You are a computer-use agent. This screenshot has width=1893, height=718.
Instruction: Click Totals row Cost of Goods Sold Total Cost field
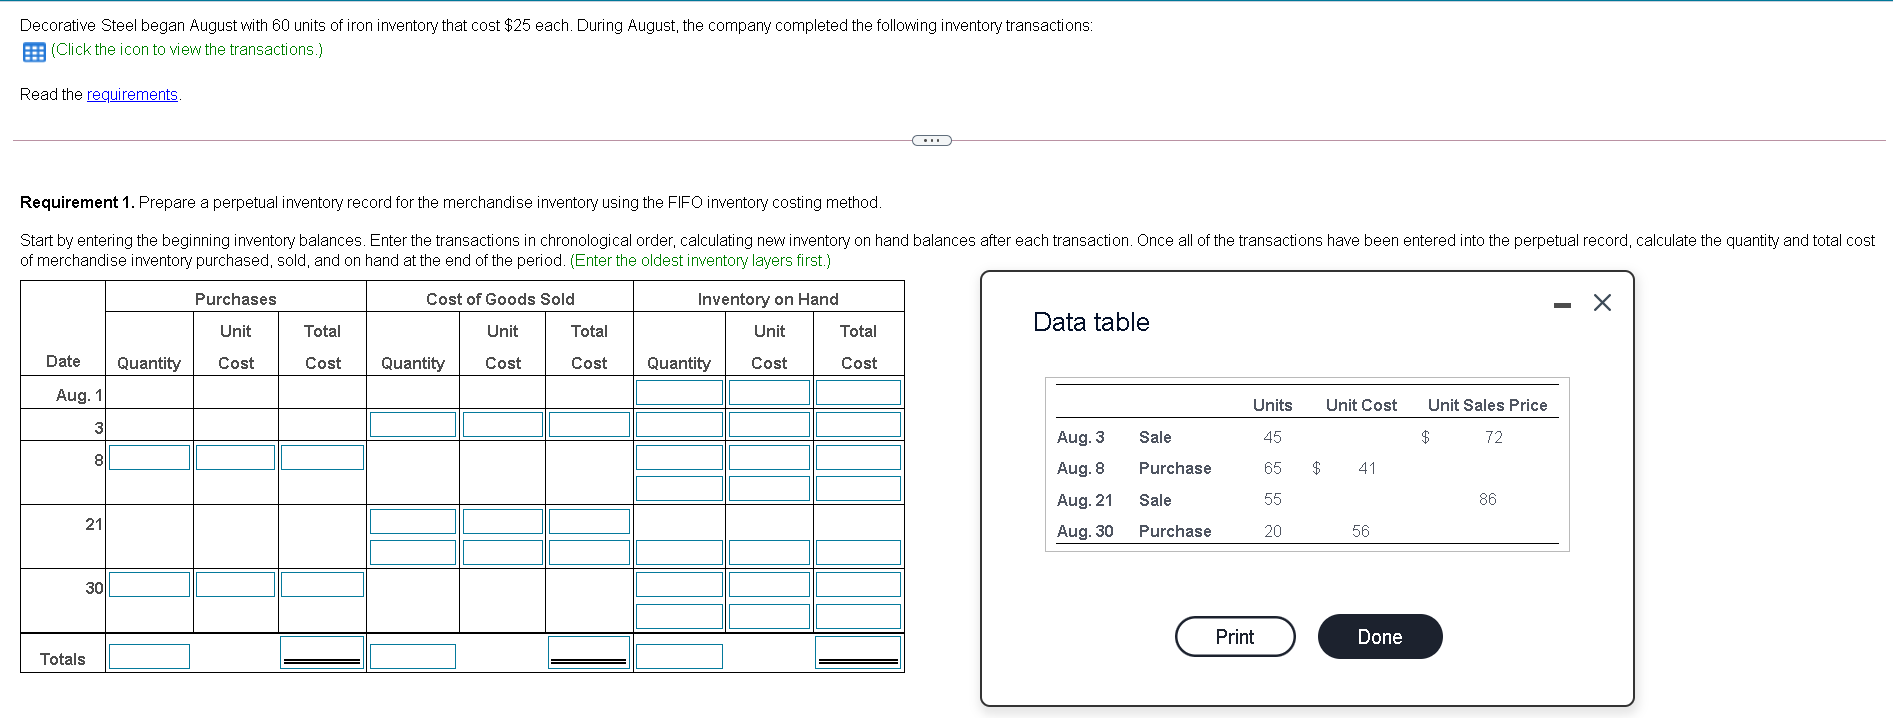click(x=589, y=653)
